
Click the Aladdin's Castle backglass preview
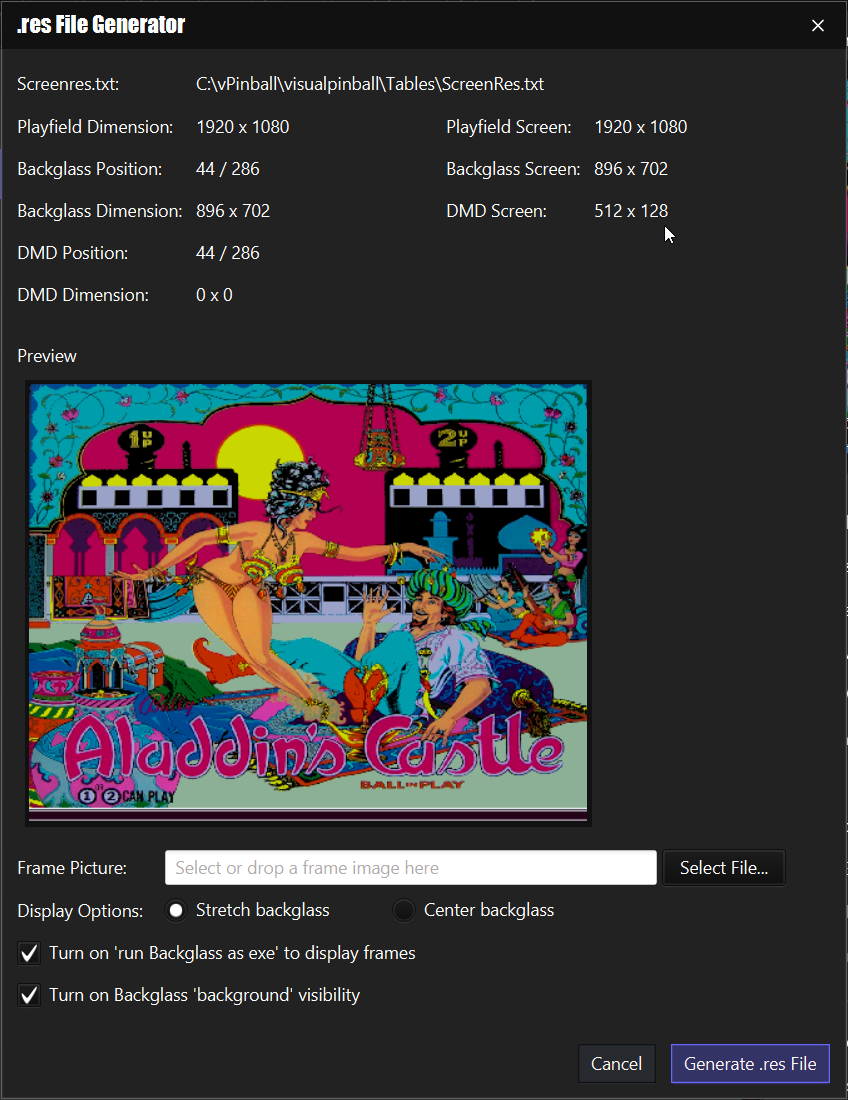click(308, 603)
